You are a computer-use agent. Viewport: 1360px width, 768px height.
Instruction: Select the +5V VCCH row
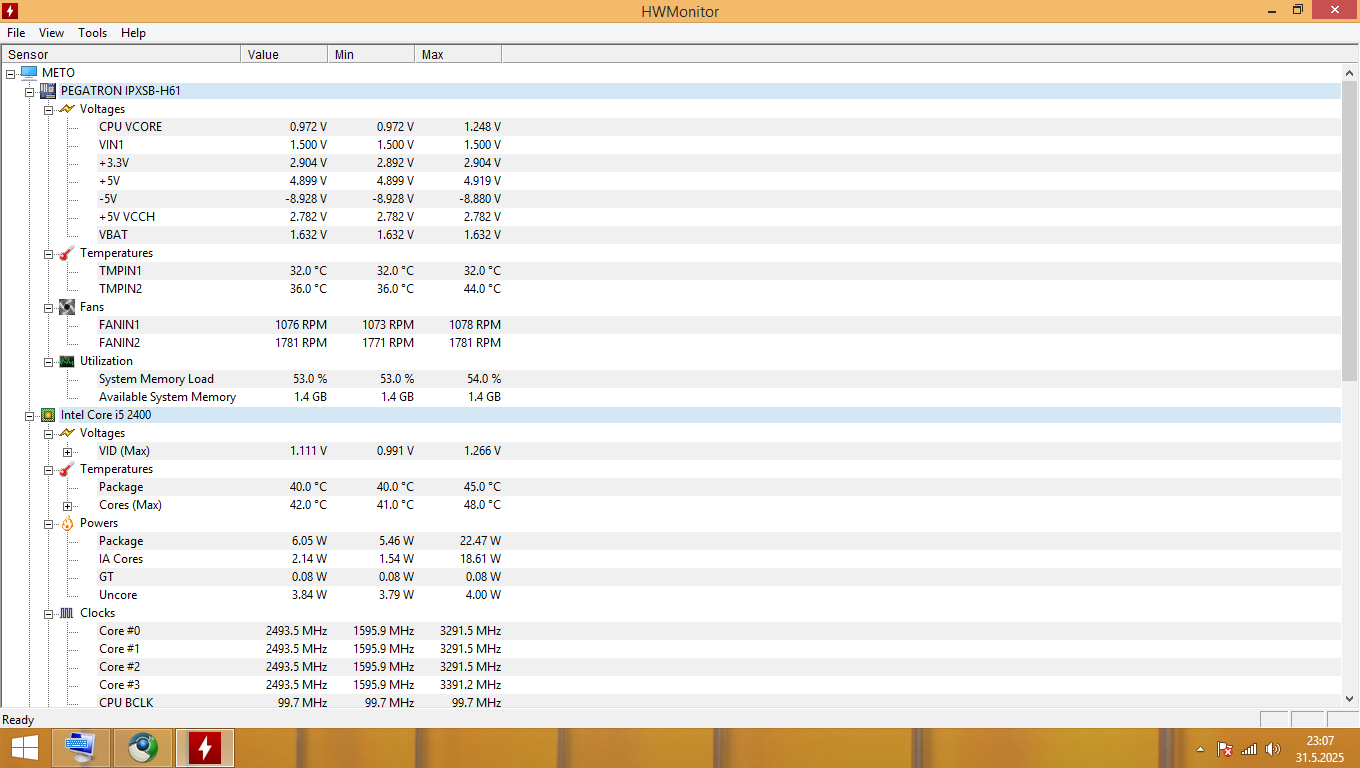pyautogui.click(x=671, y=217)
